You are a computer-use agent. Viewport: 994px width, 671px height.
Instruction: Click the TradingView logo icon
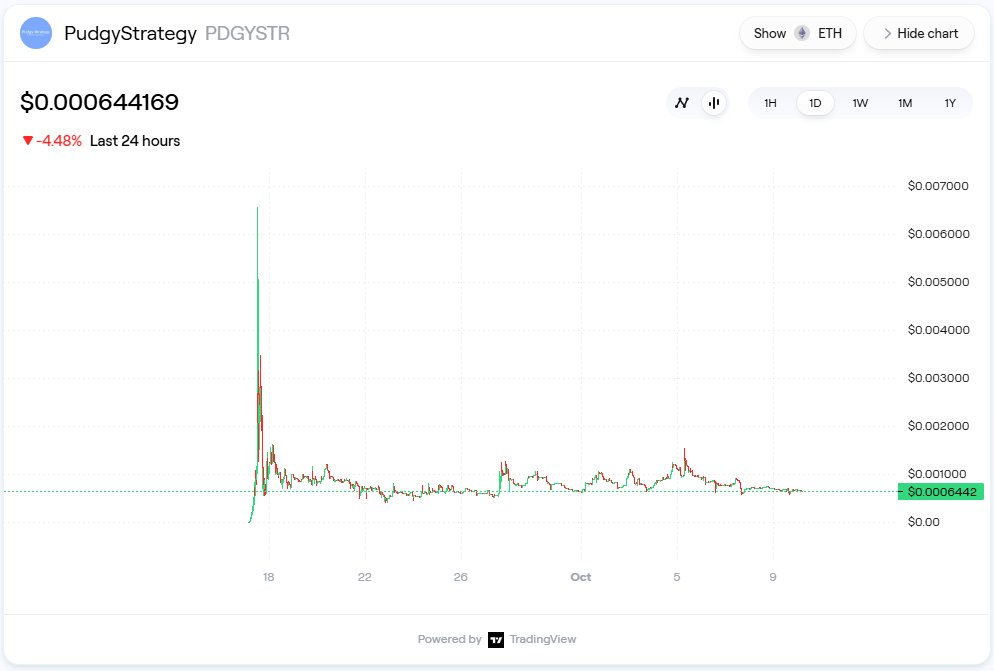pyautogui.click(x=496, y=639)
